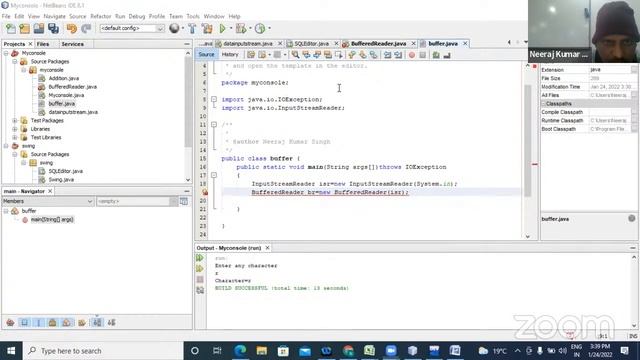Screen dimensions: 640x360
Task: Expand the Test Packages node
Action: (x=15, y=120)
